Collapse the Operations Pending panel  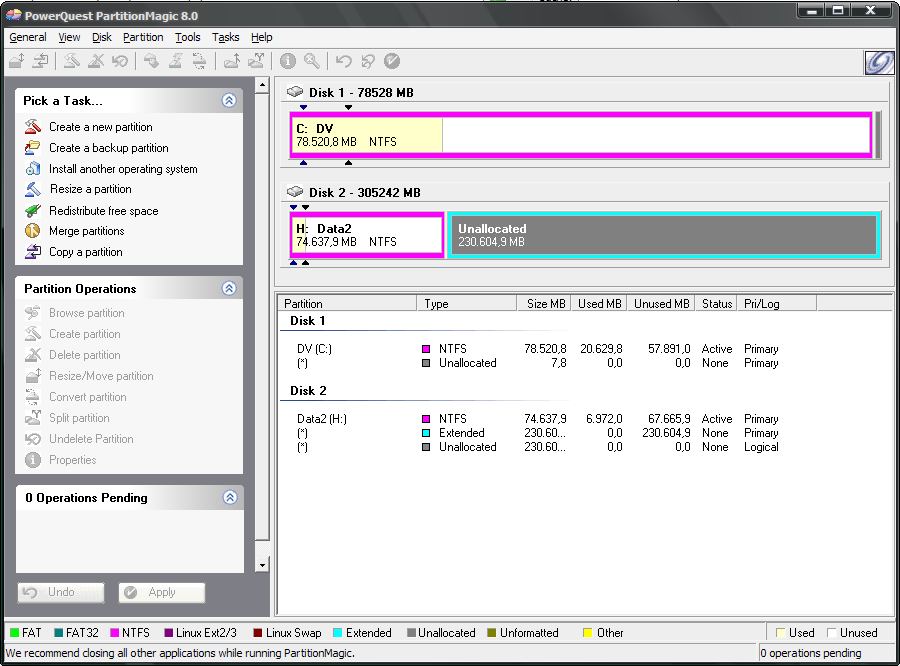tap(230, 497)
